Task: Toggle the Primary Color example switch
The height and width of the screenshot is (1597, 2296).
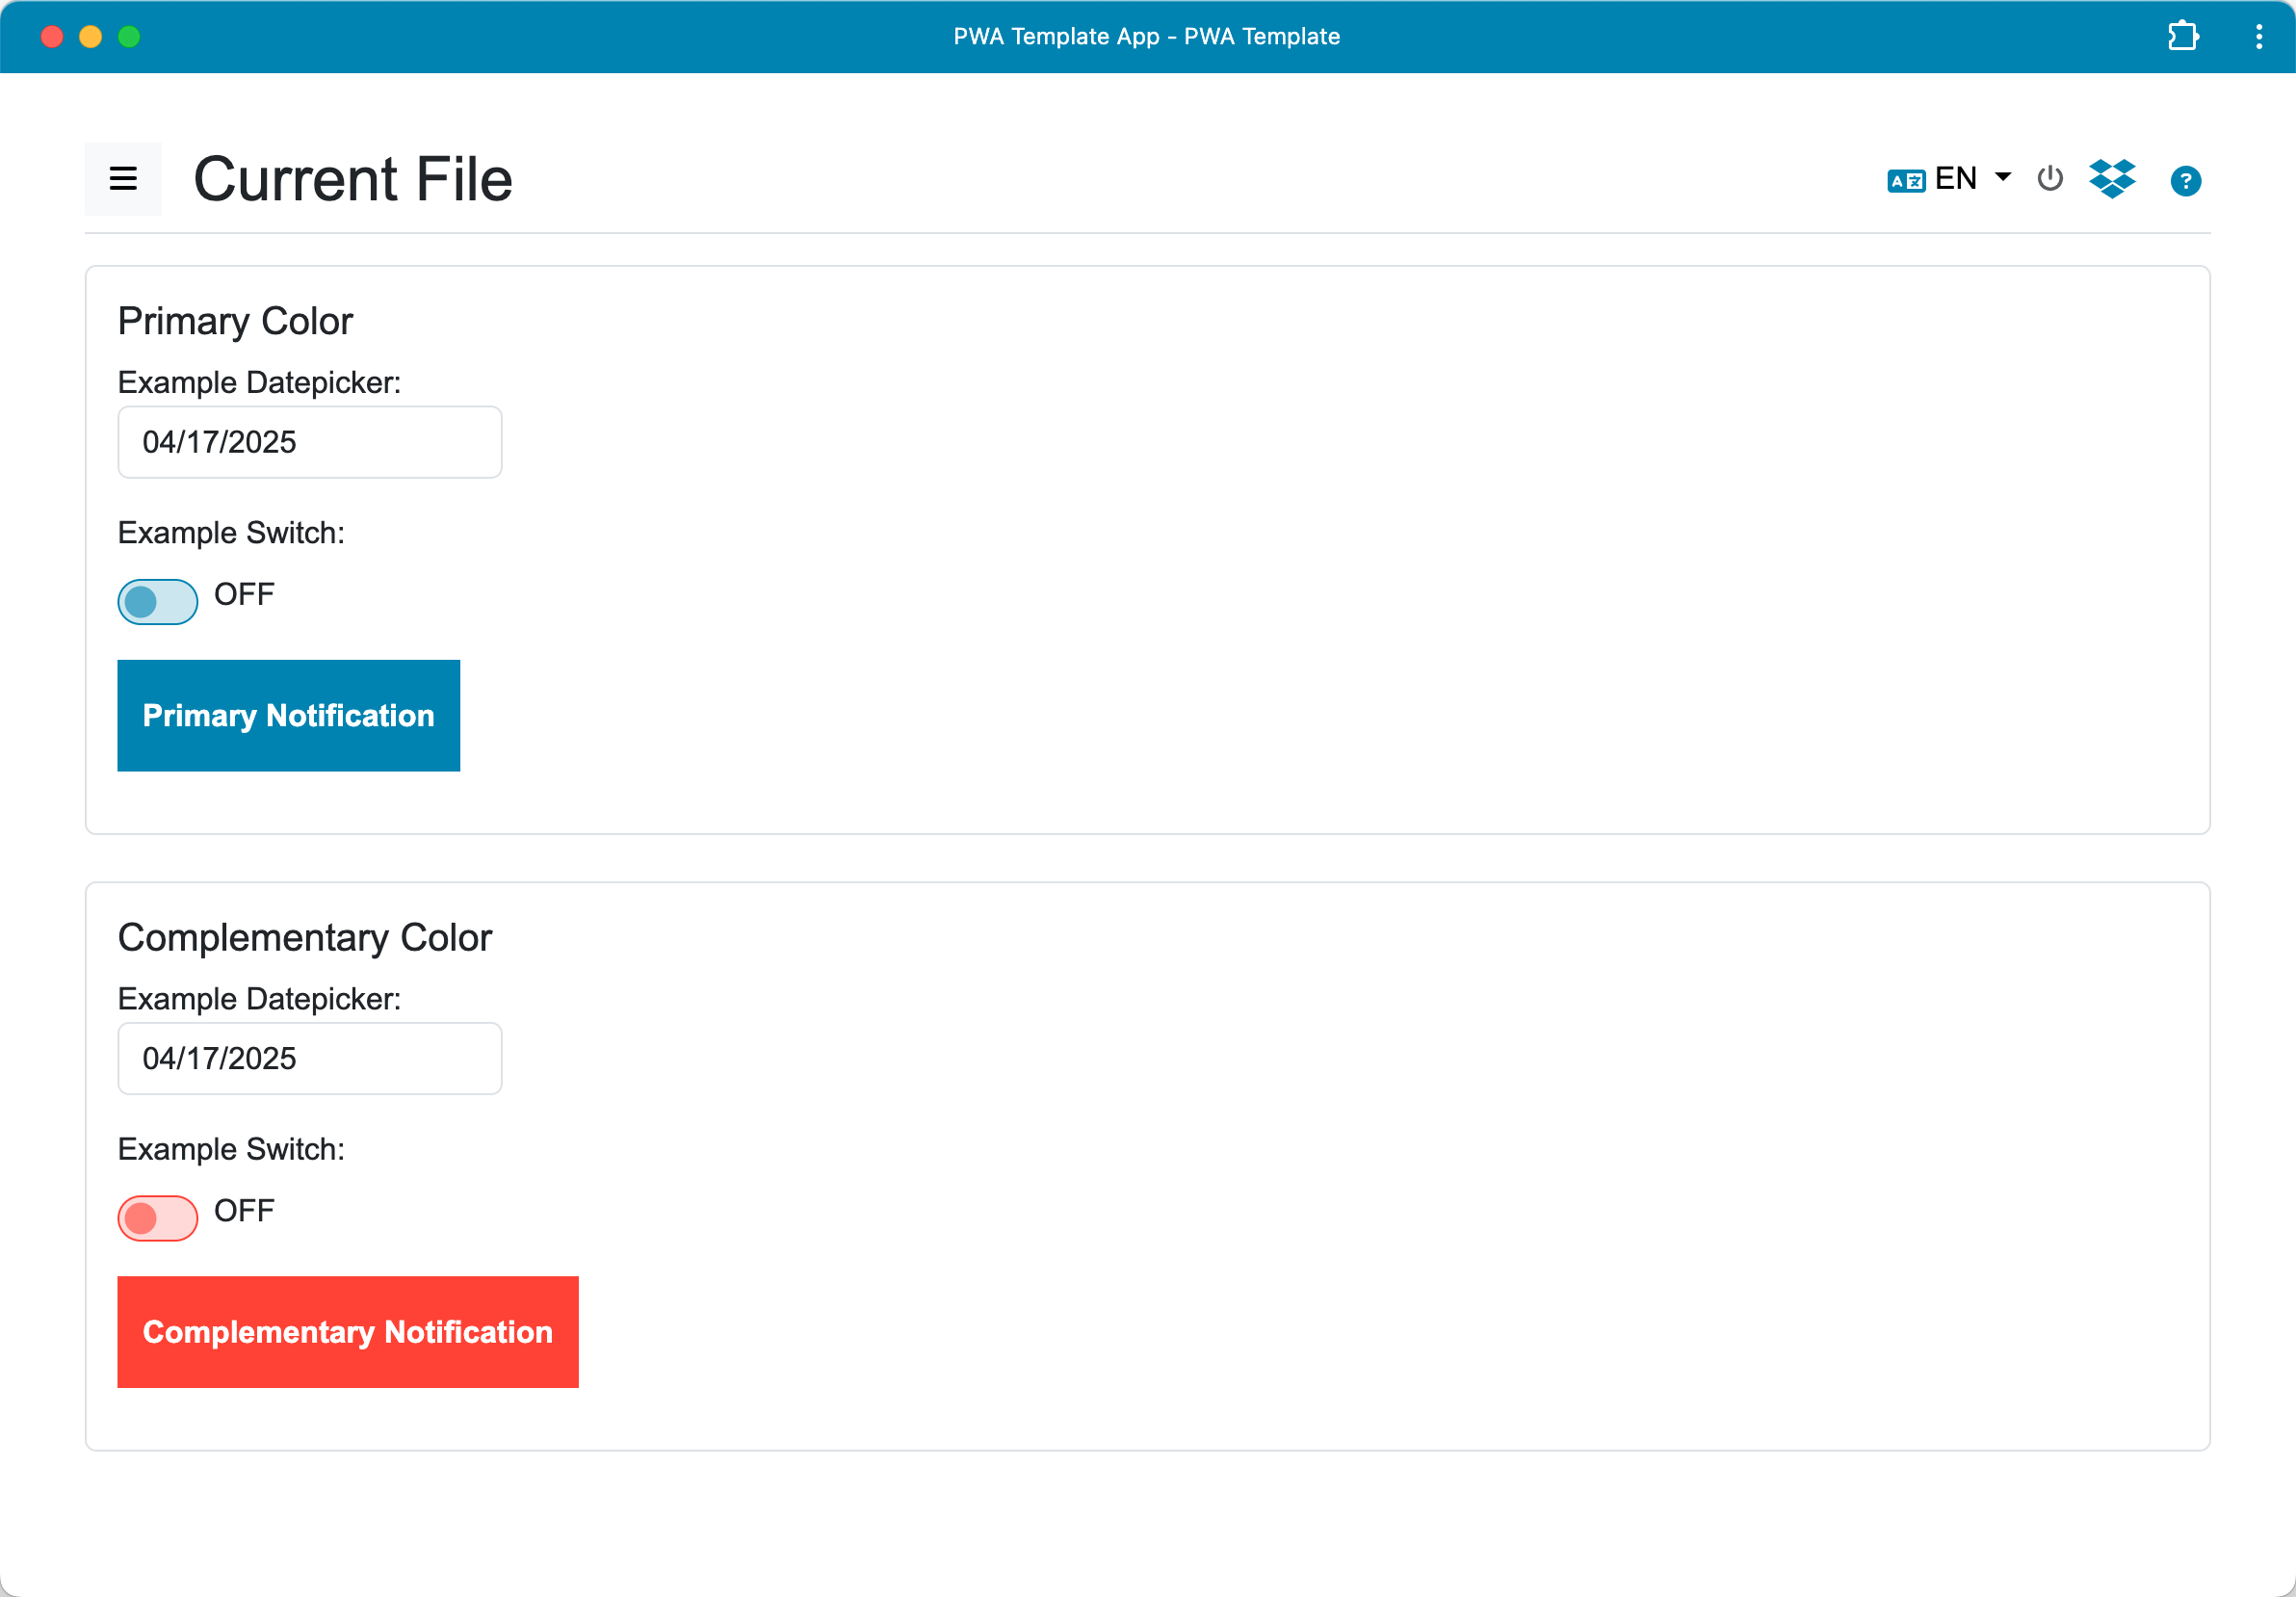Action: tap(158, 601)
